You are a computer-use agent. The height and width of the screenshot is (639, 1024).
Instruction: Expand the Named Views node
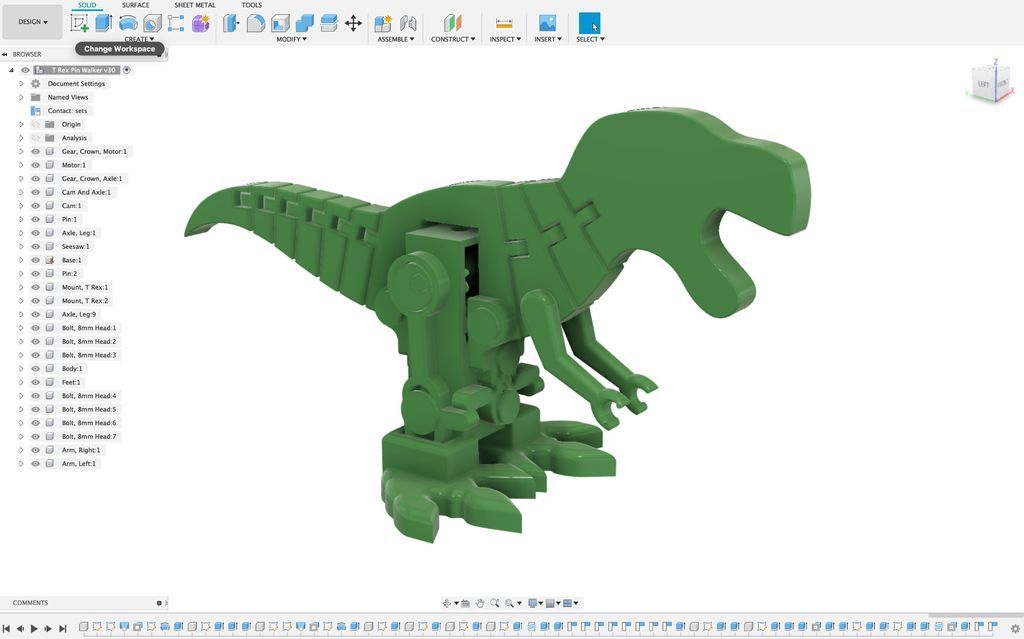tap(21, 97)
